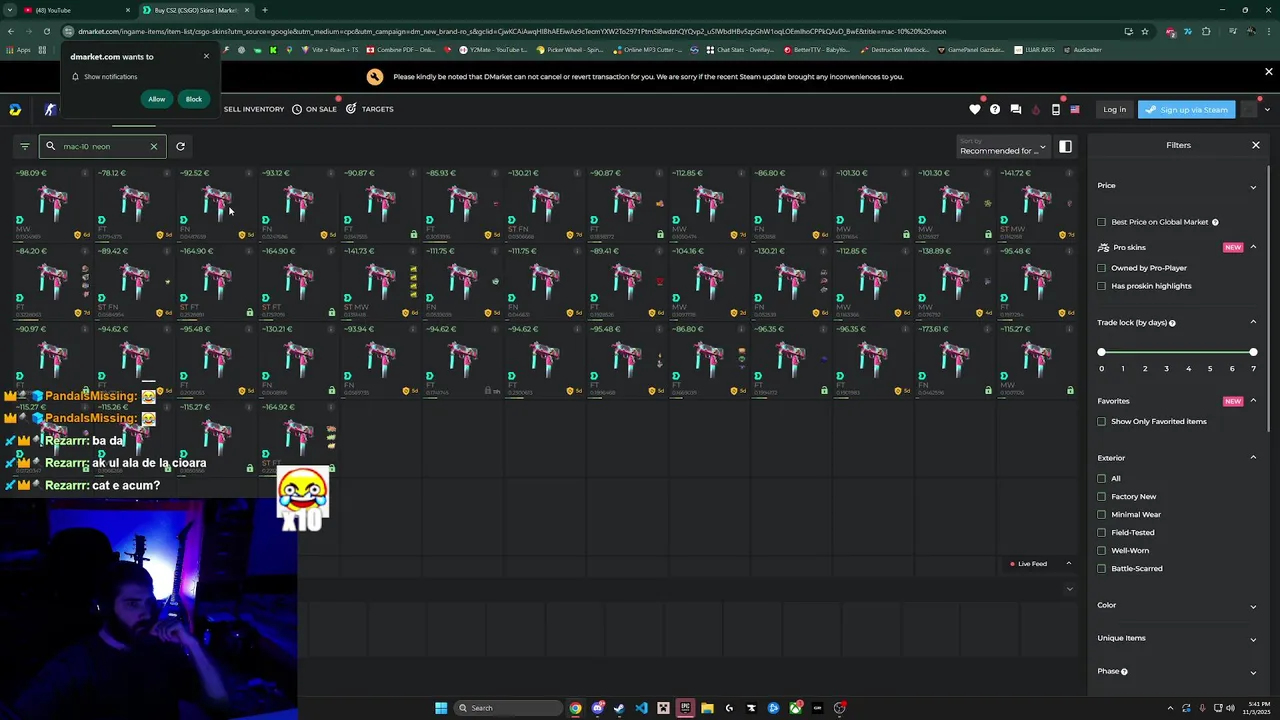This screenshot has height=720, width=1280.
Task: Click Sign up via Steam
Action: click(x=1186, y=109)
